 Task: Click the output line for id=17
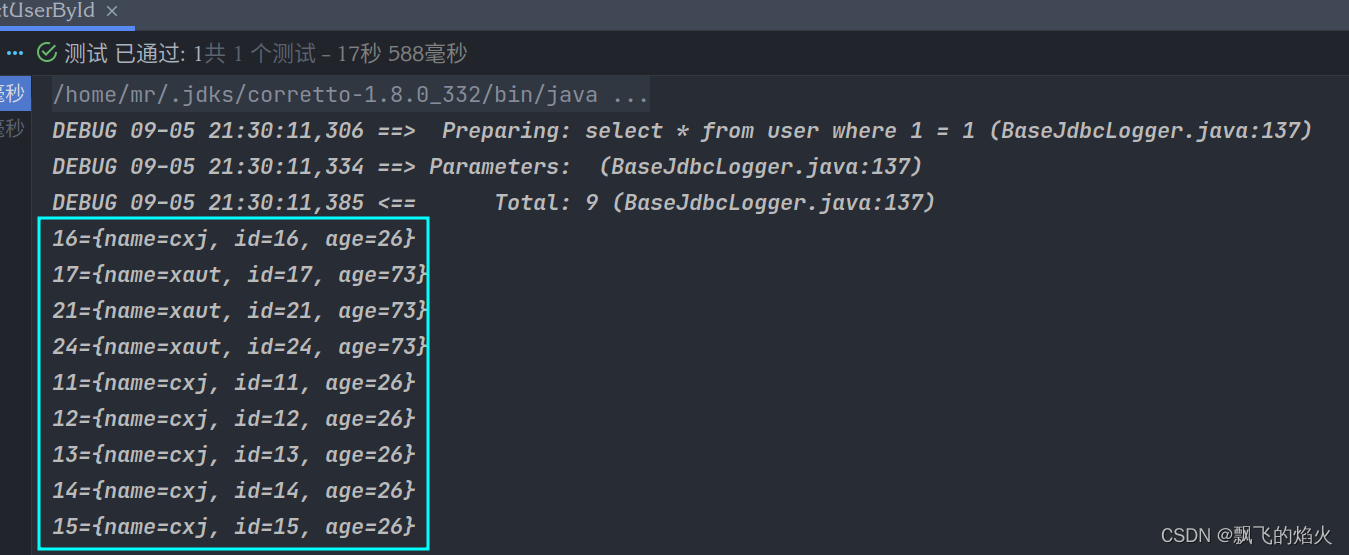click(x=240, y=275)
